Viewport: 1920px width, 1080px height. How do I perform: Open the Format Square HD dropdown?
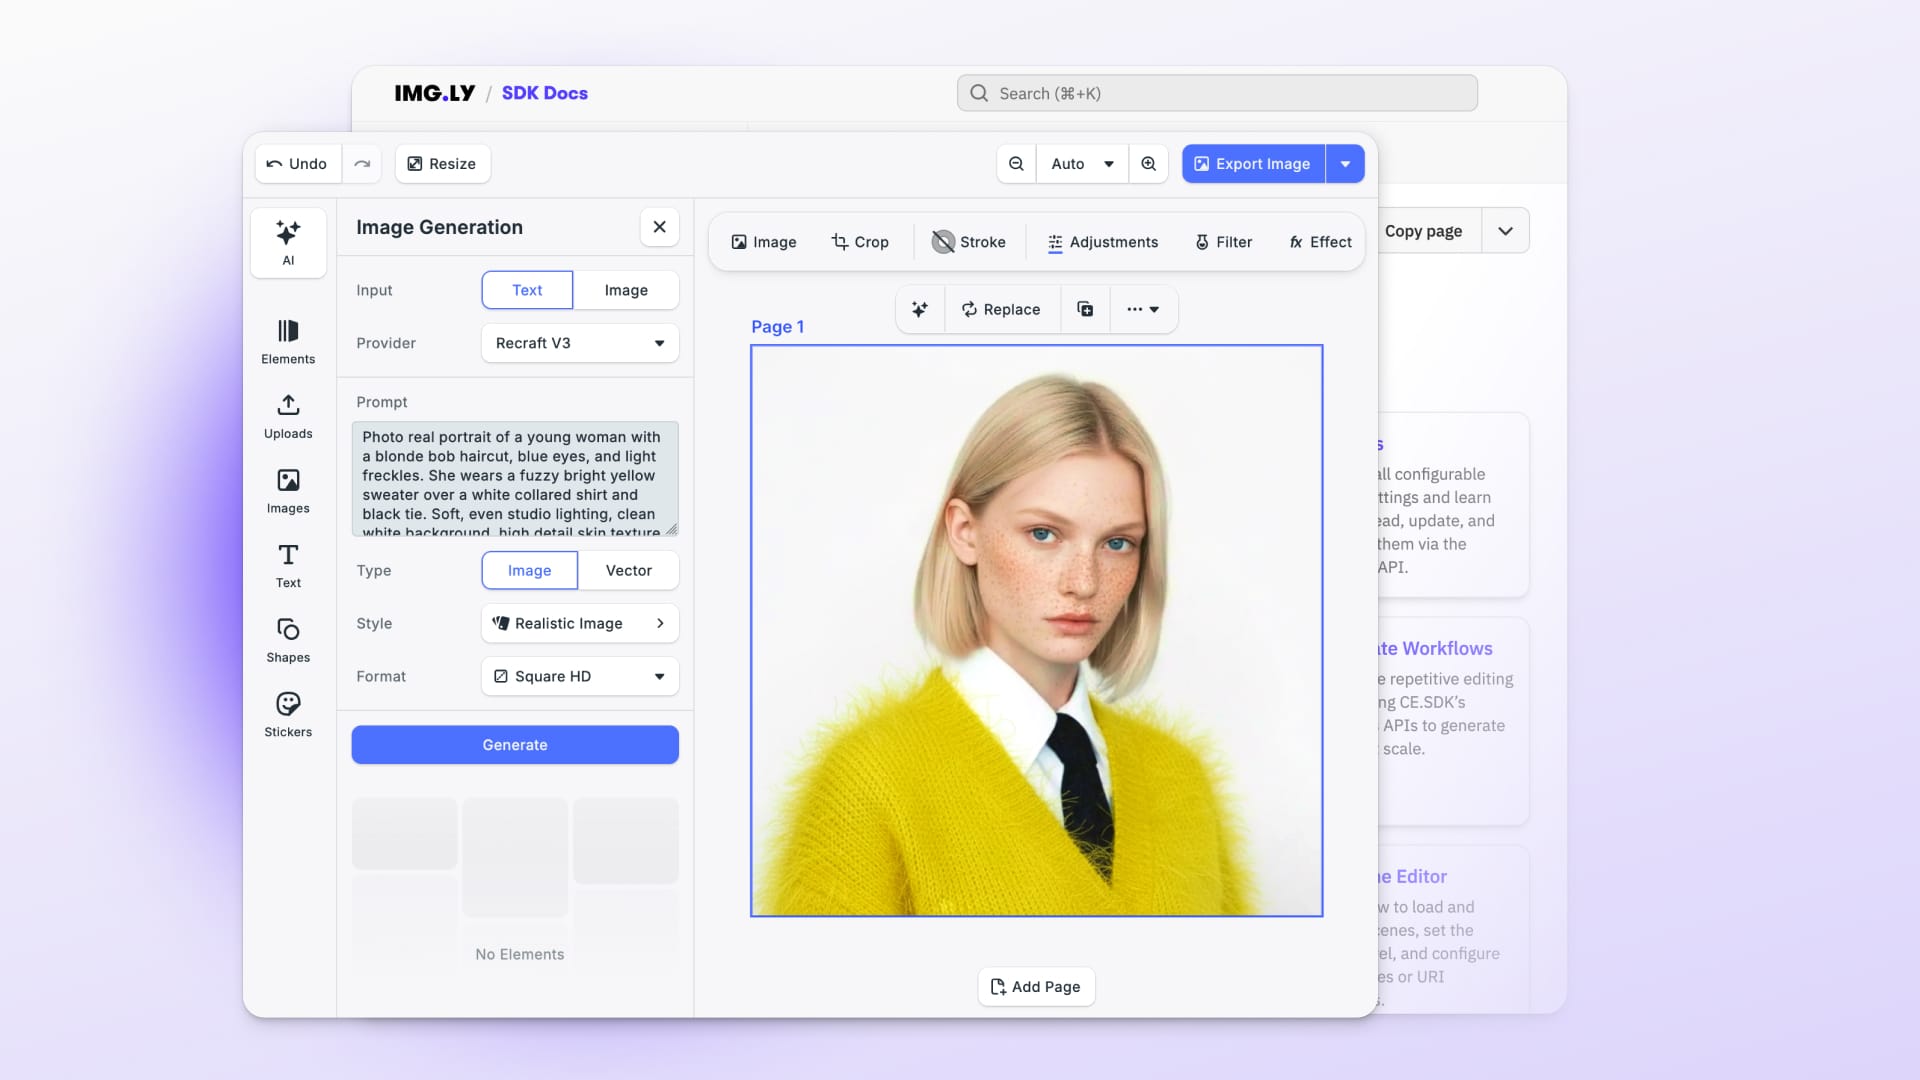[580, 676]
